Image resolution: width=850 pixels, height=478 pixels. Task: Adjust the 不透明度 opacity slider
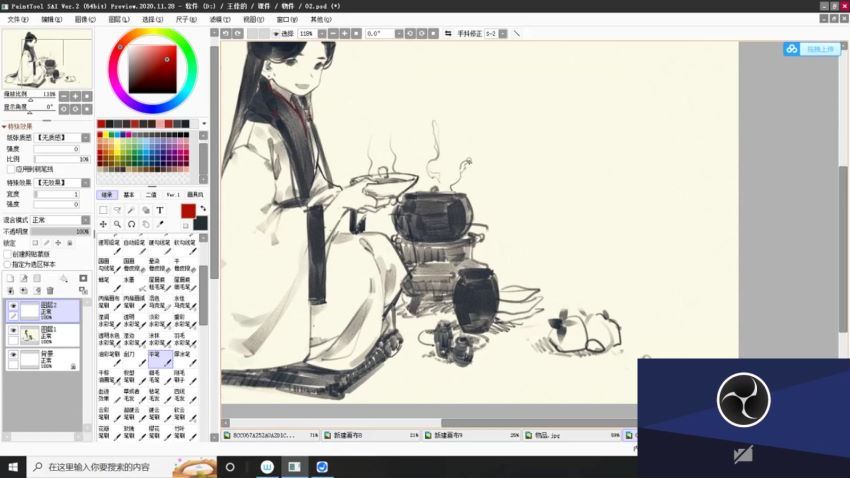tap(61, 231)
